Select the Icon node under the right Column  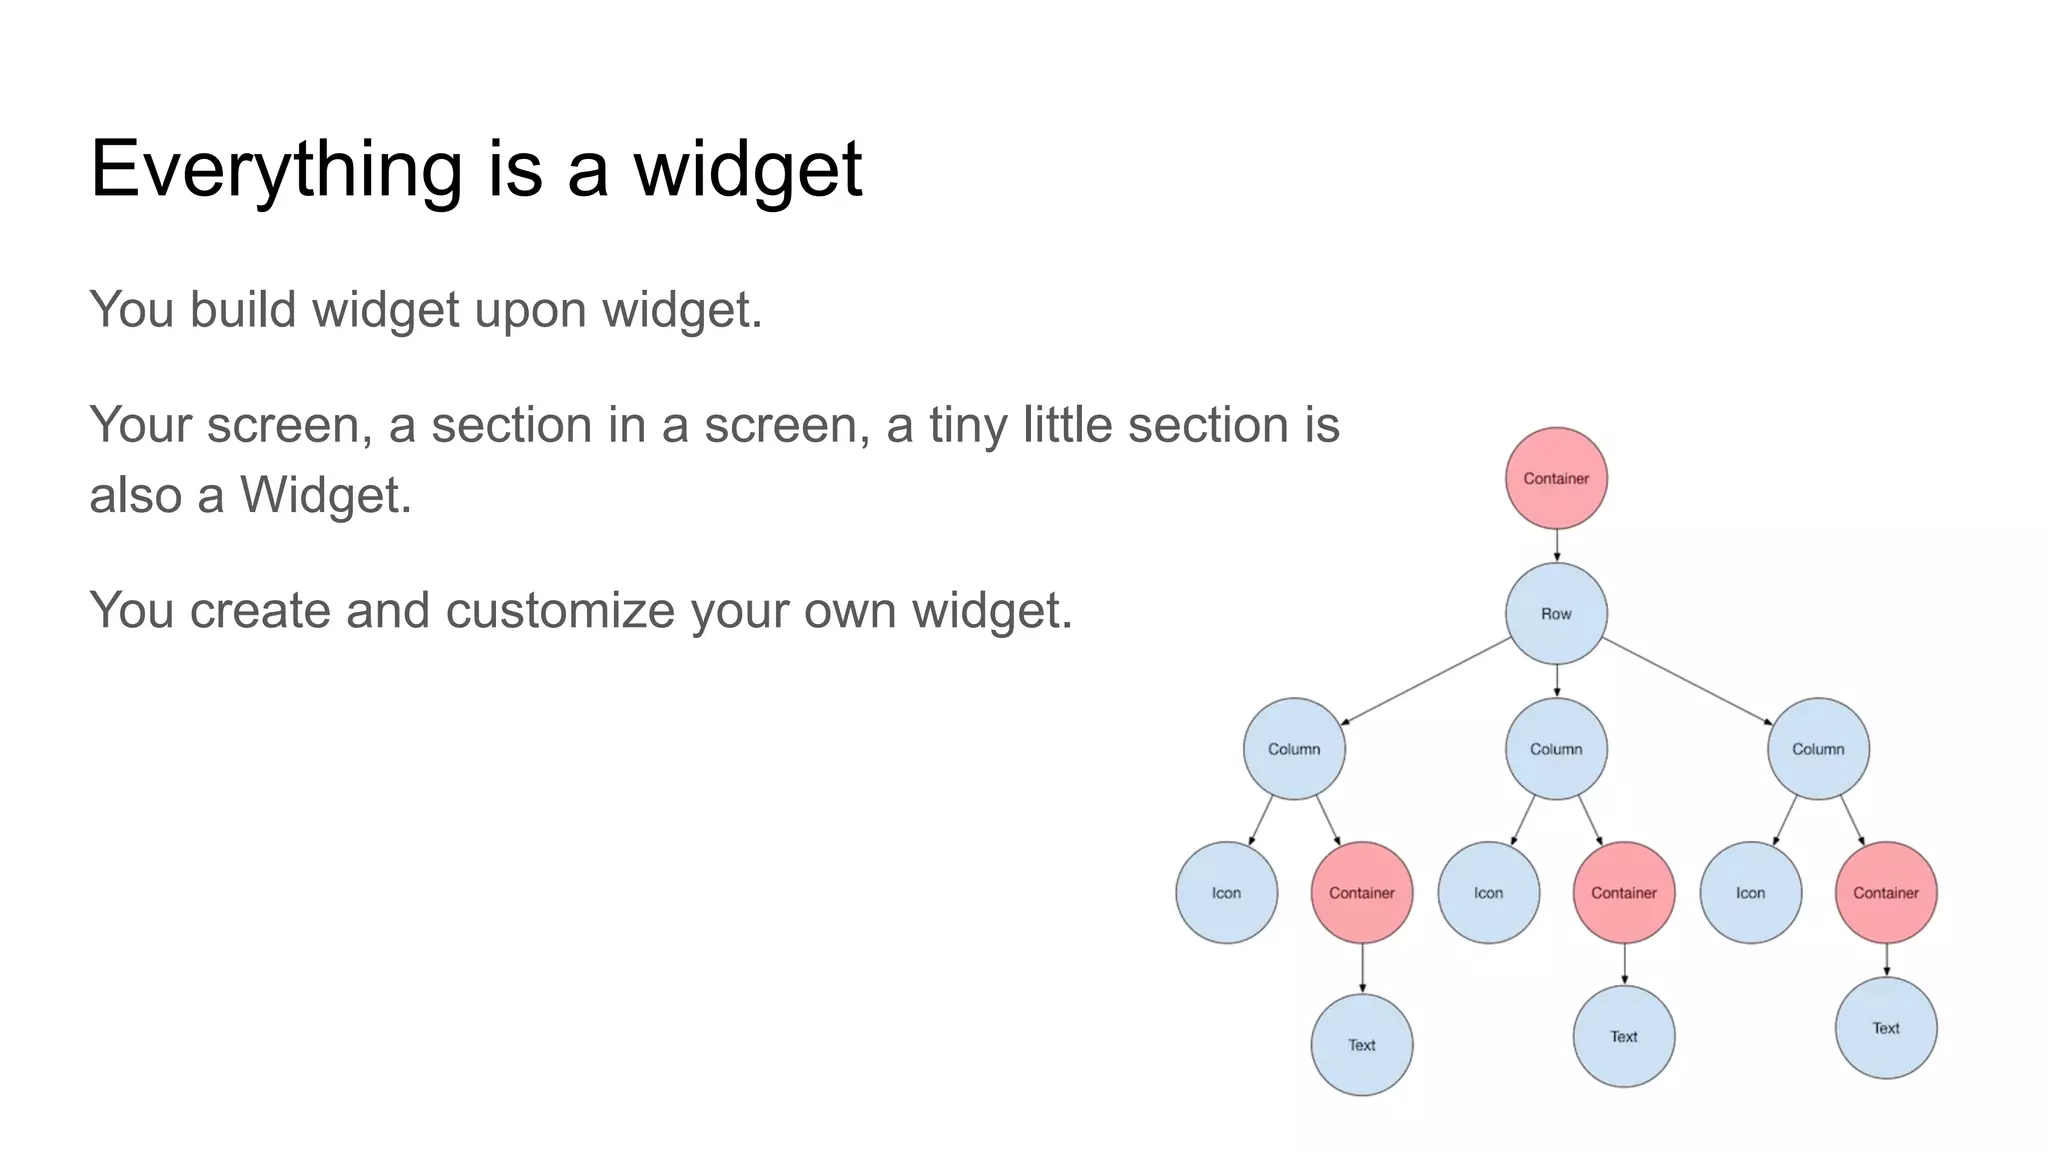(x=1750, y=892)
